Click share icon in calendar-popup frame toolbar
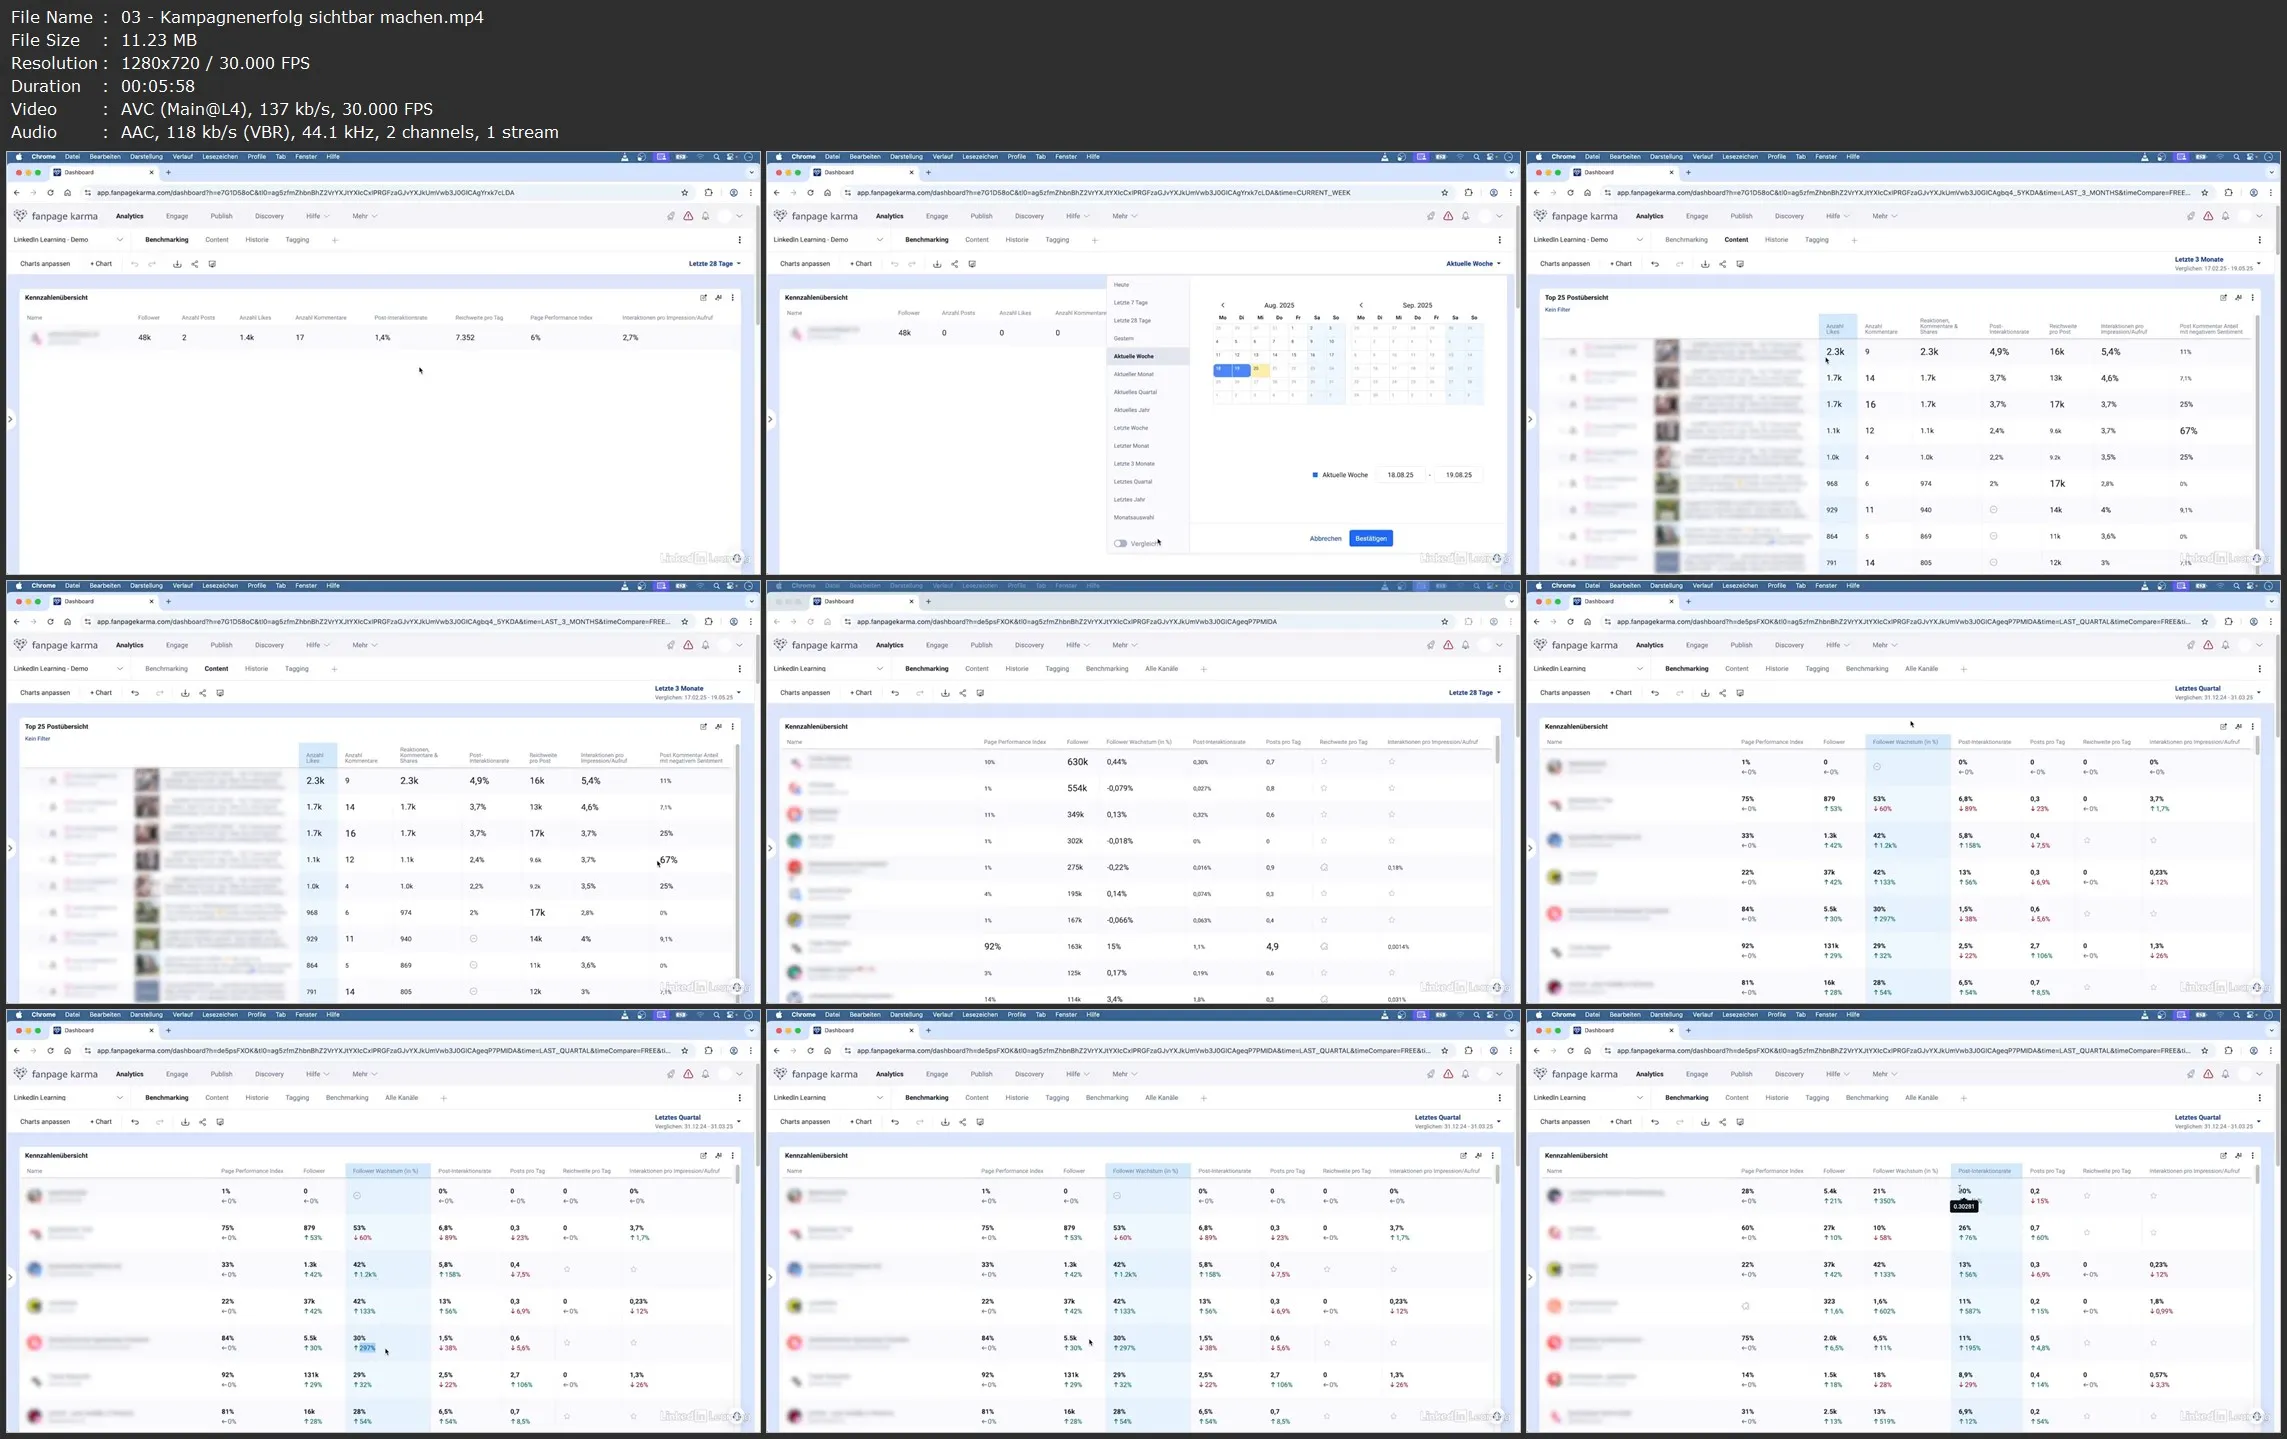Viewport: 2287px width, 1439px height. click(x=954, y=264)
